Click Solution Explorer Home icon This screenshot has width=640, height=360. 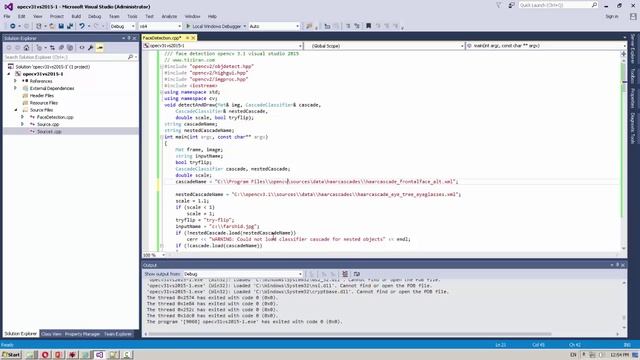pos(27,48)
